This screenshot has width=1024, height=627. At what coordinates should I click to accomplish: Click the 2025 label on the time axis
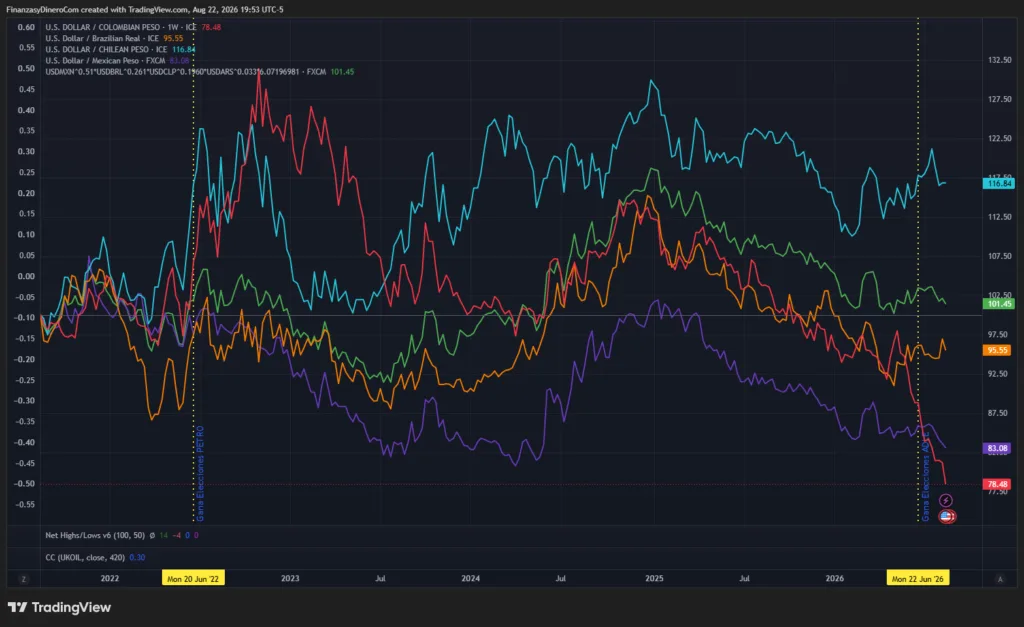[654, 579]
